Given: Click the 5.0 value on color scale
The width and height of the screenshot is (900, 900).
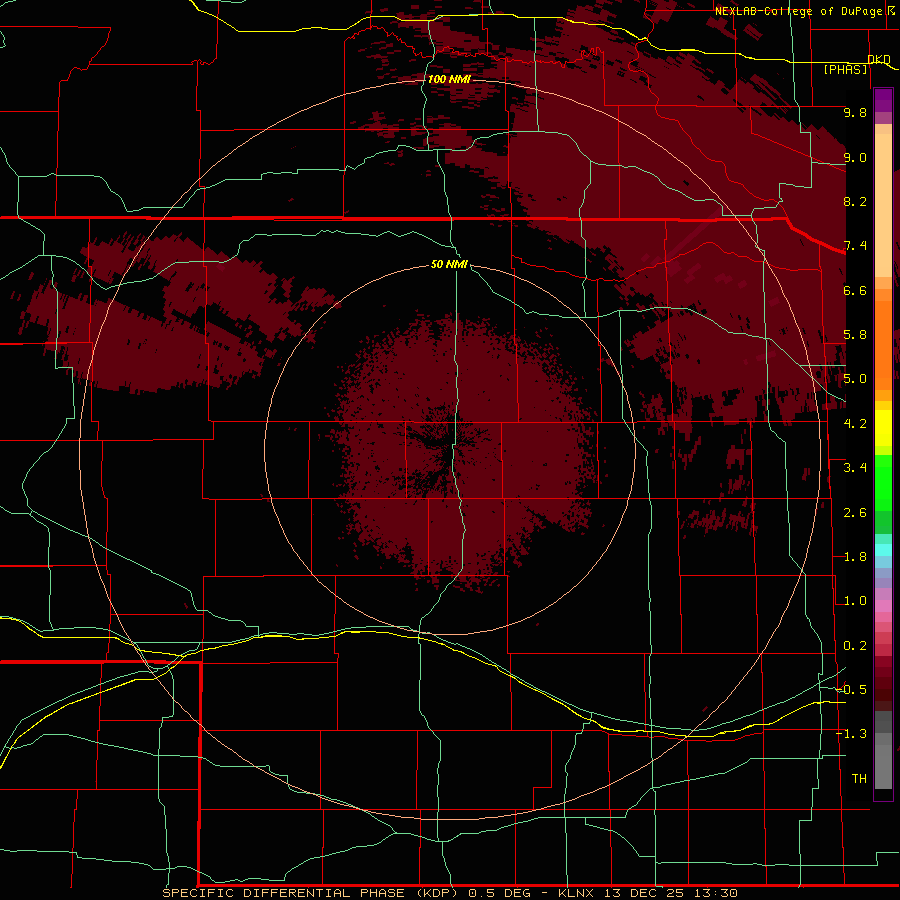Looking at the screenshot, I should (855, 379).
